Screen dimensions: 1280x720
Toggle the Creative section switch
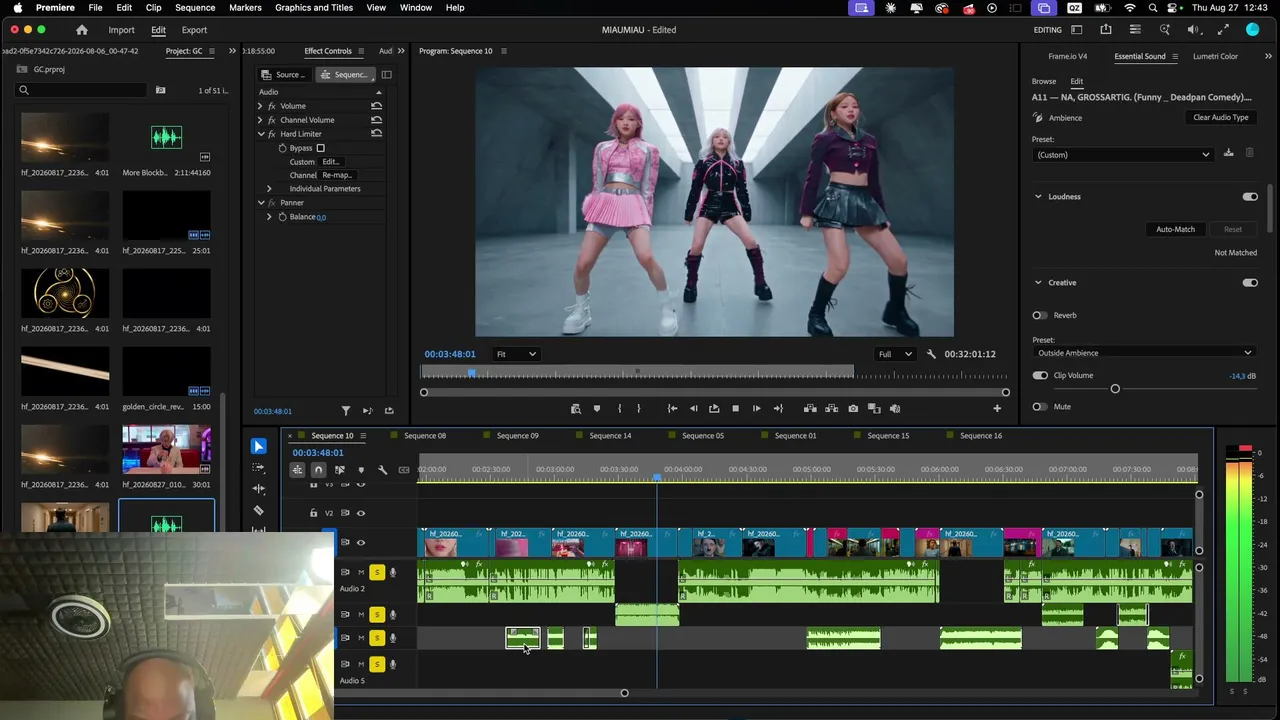pos(1250,283)
